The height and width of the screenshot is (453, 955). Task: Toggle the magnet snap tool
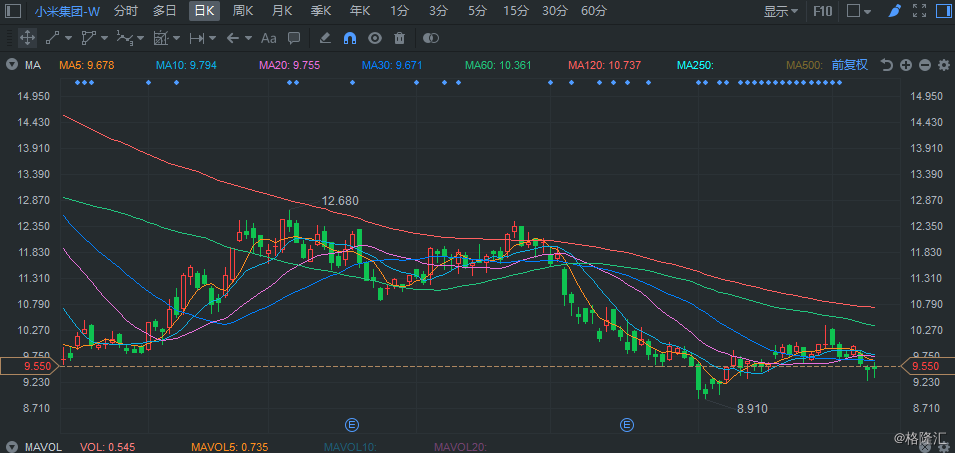350,38
